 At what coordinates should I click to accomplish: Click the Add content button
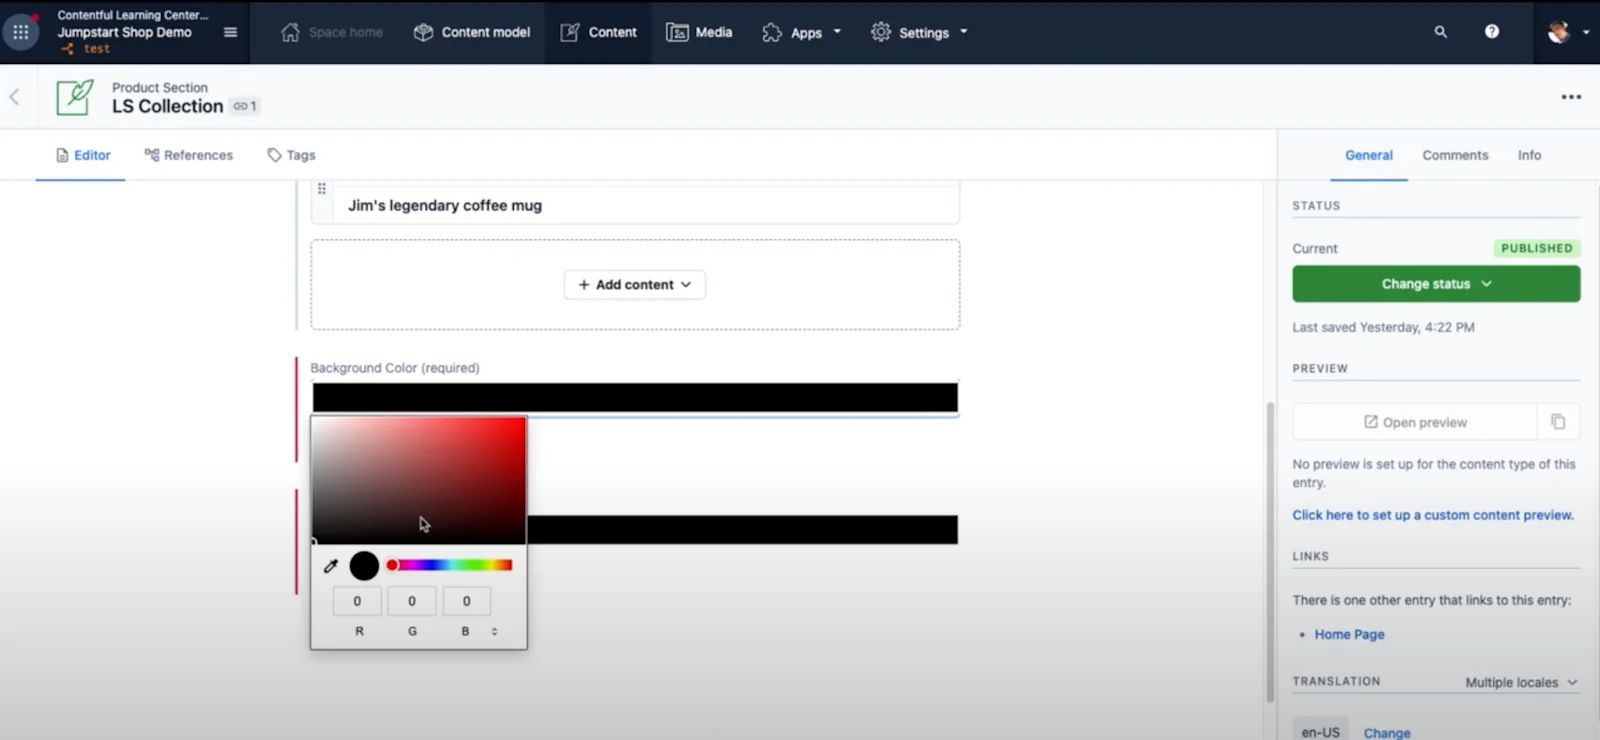click(635, 284)
